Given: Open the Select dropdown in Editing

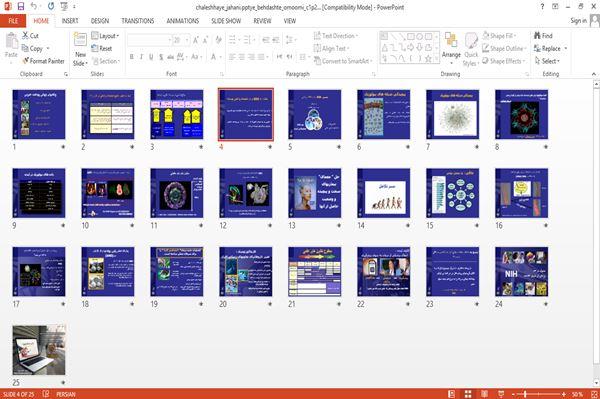Looking at the screenshot, I should tap(547, 61).
